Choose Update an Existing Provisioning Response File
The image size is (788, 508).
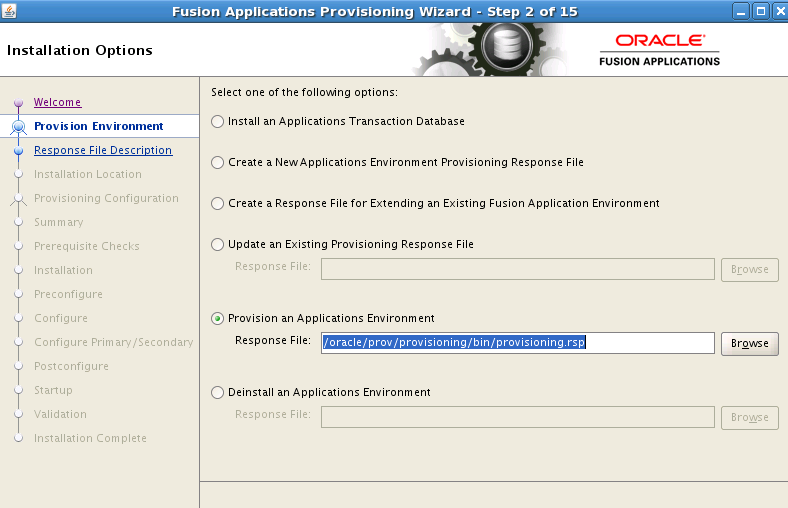(x=218, y=244)
